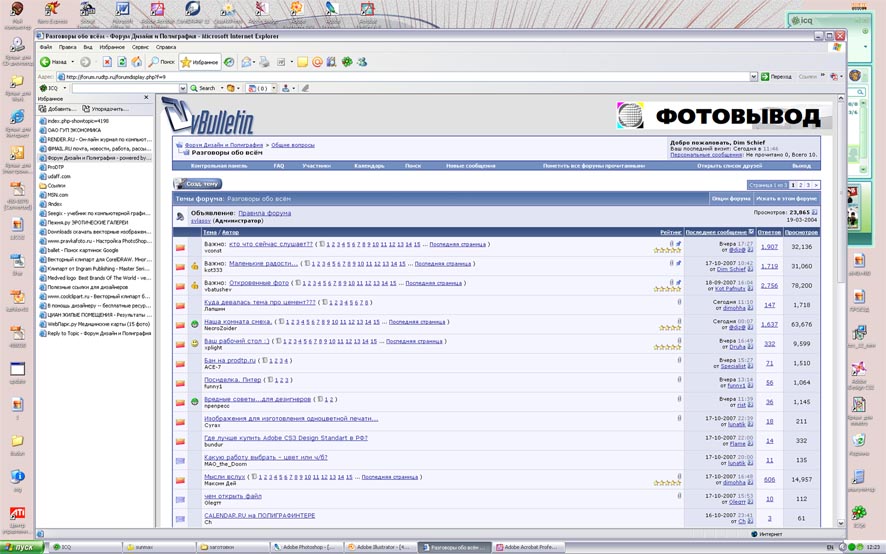Click the Messenger people icon in toolbar
The width and height of the screenshot is (886, 554).
(362, 62)
